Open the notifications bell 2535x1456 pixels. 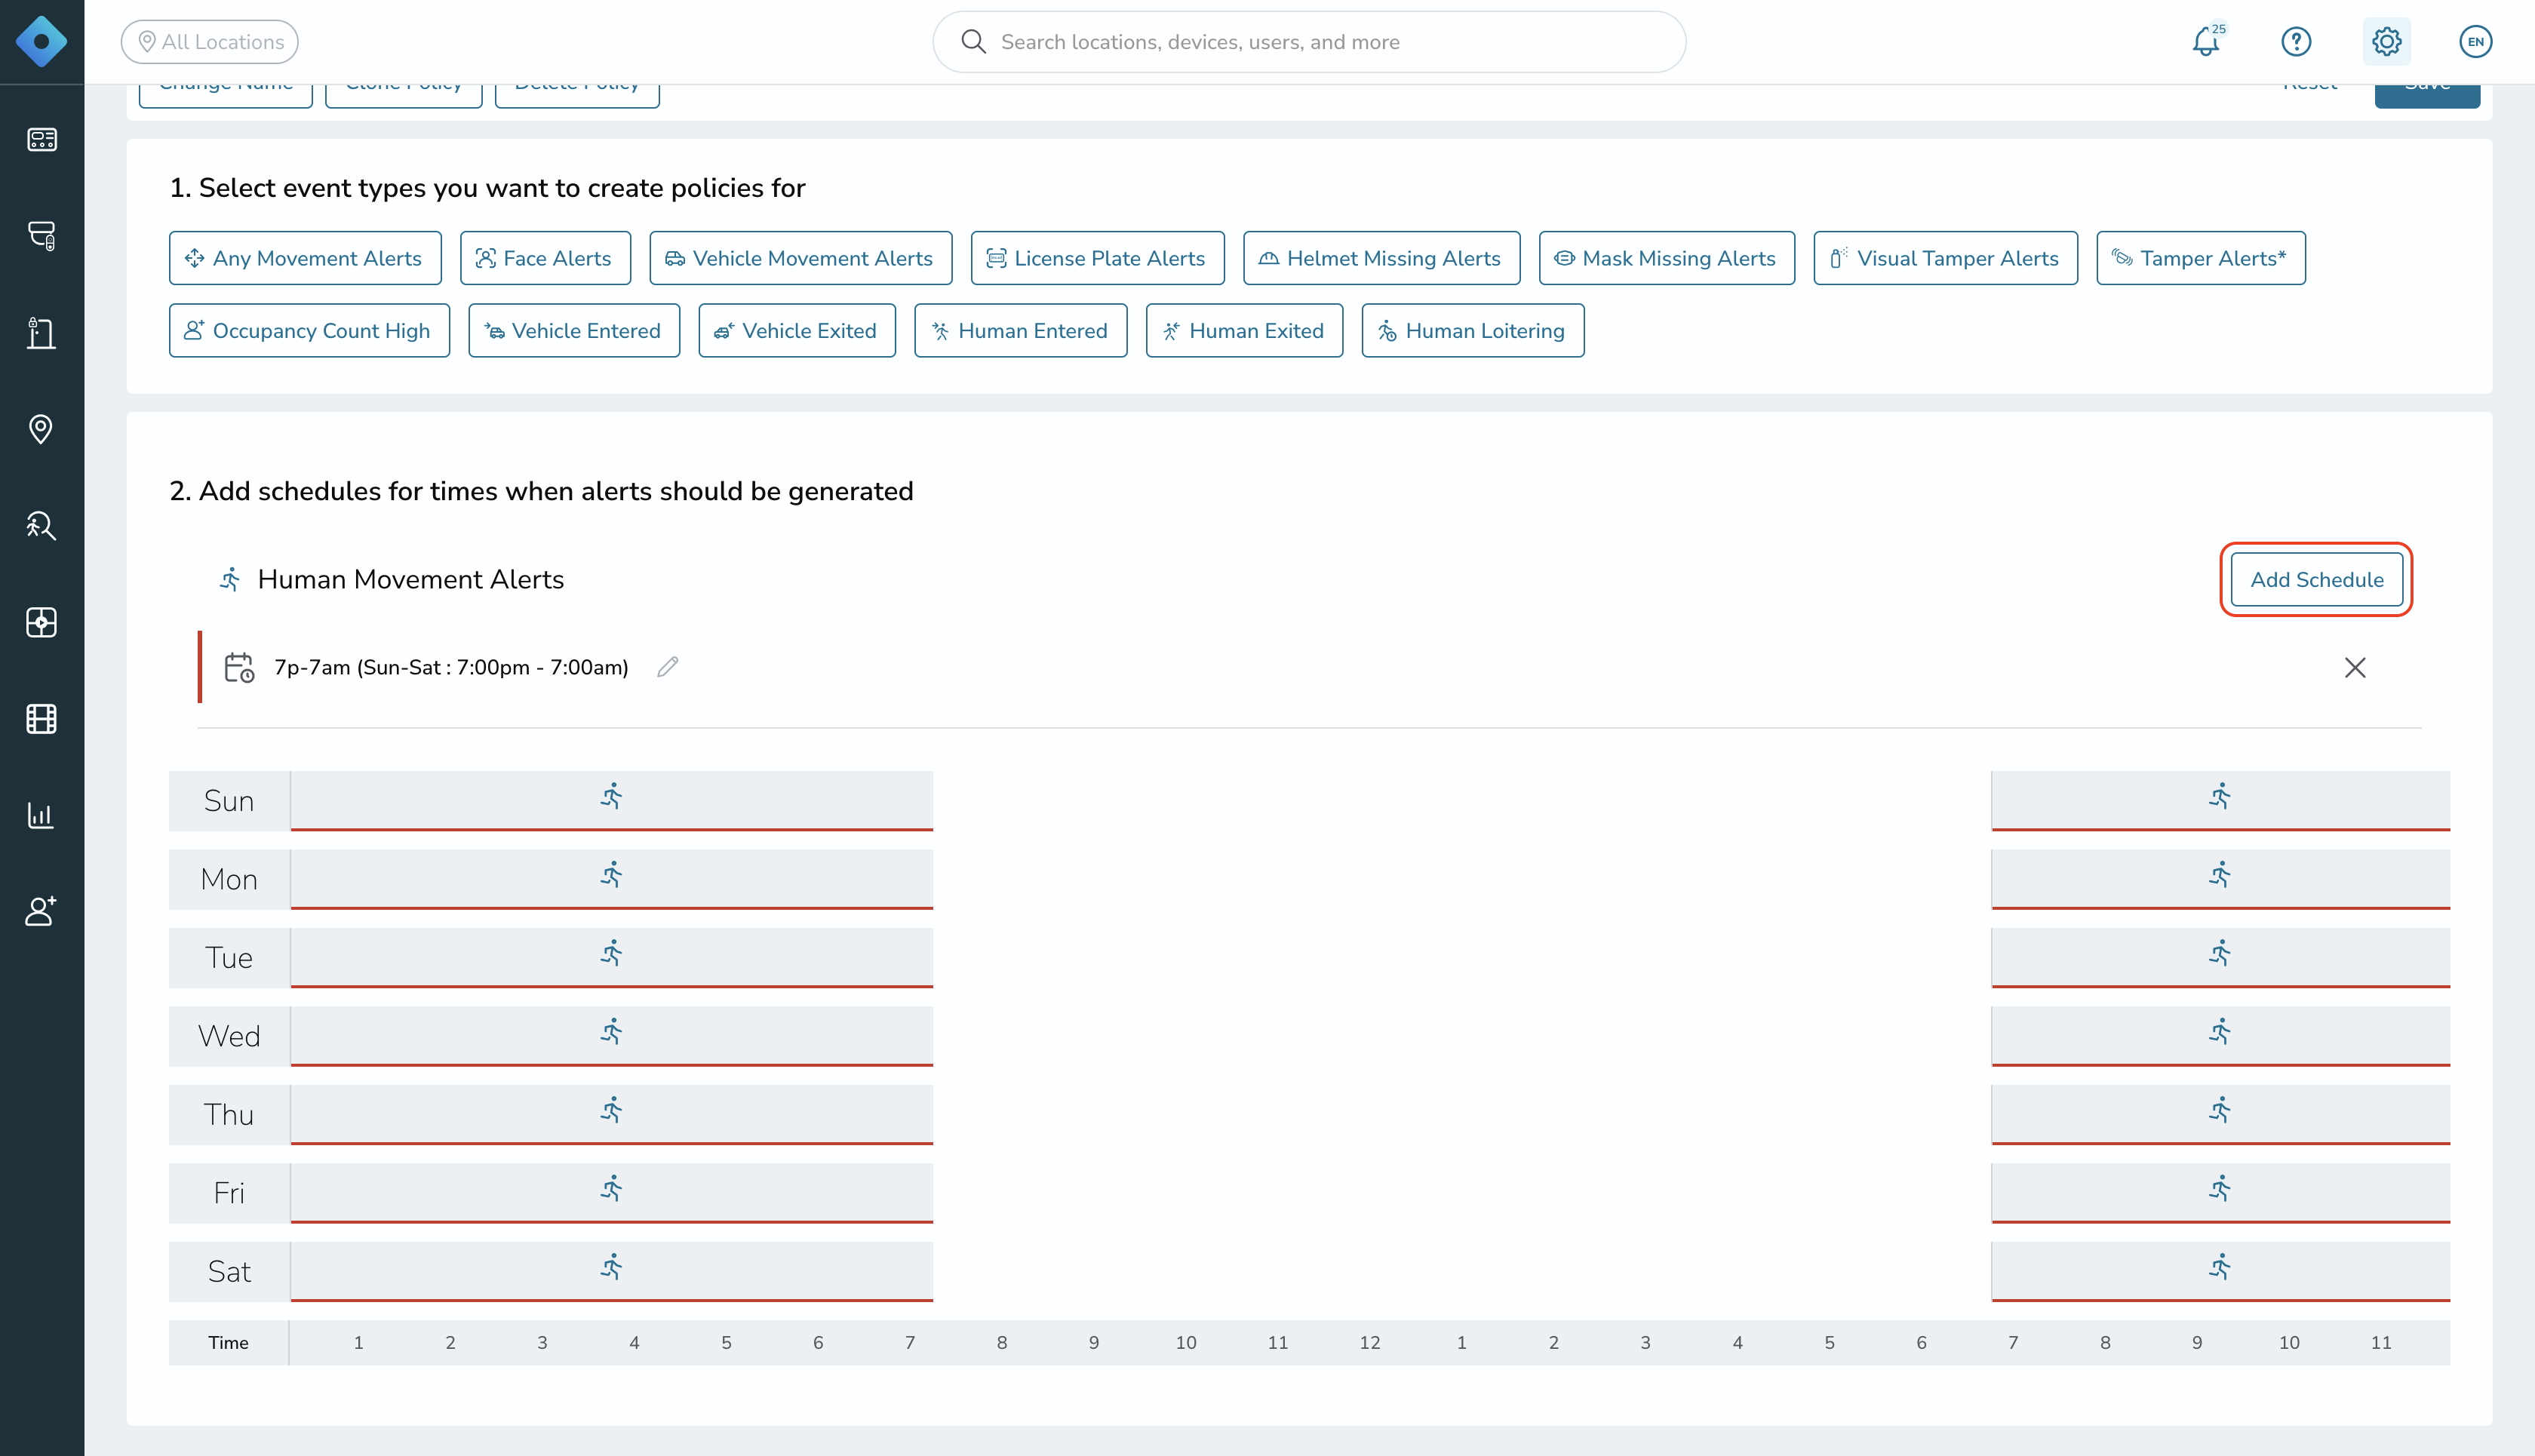coord(2207,41)
